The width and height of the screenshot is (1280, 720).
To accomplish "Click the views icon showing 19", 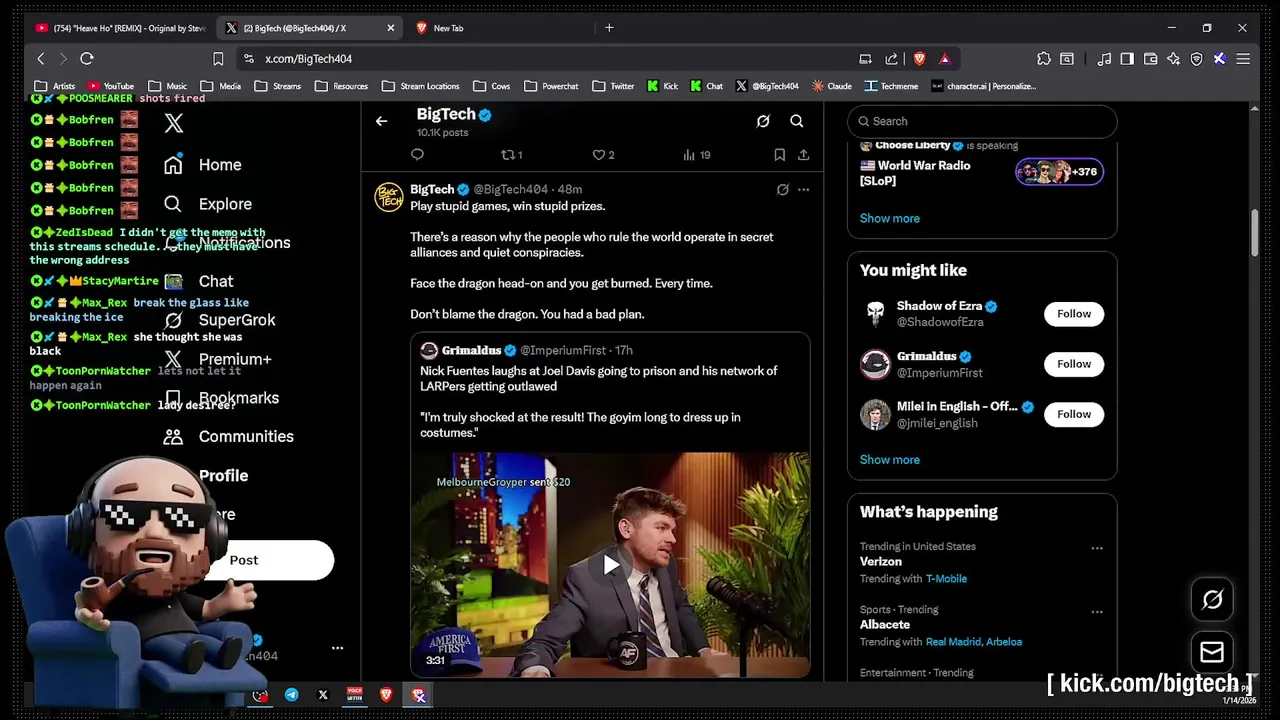I will (696, 155).
